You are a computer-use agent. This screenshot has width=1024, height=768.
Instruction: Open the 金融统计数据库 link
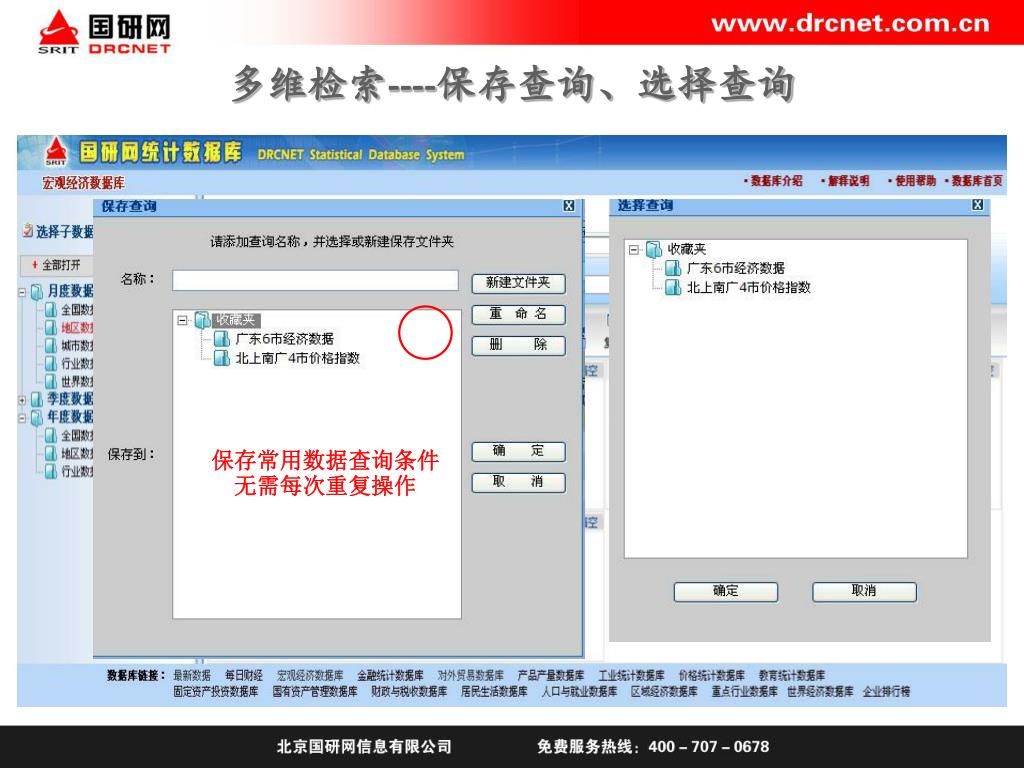pos(391,675)
